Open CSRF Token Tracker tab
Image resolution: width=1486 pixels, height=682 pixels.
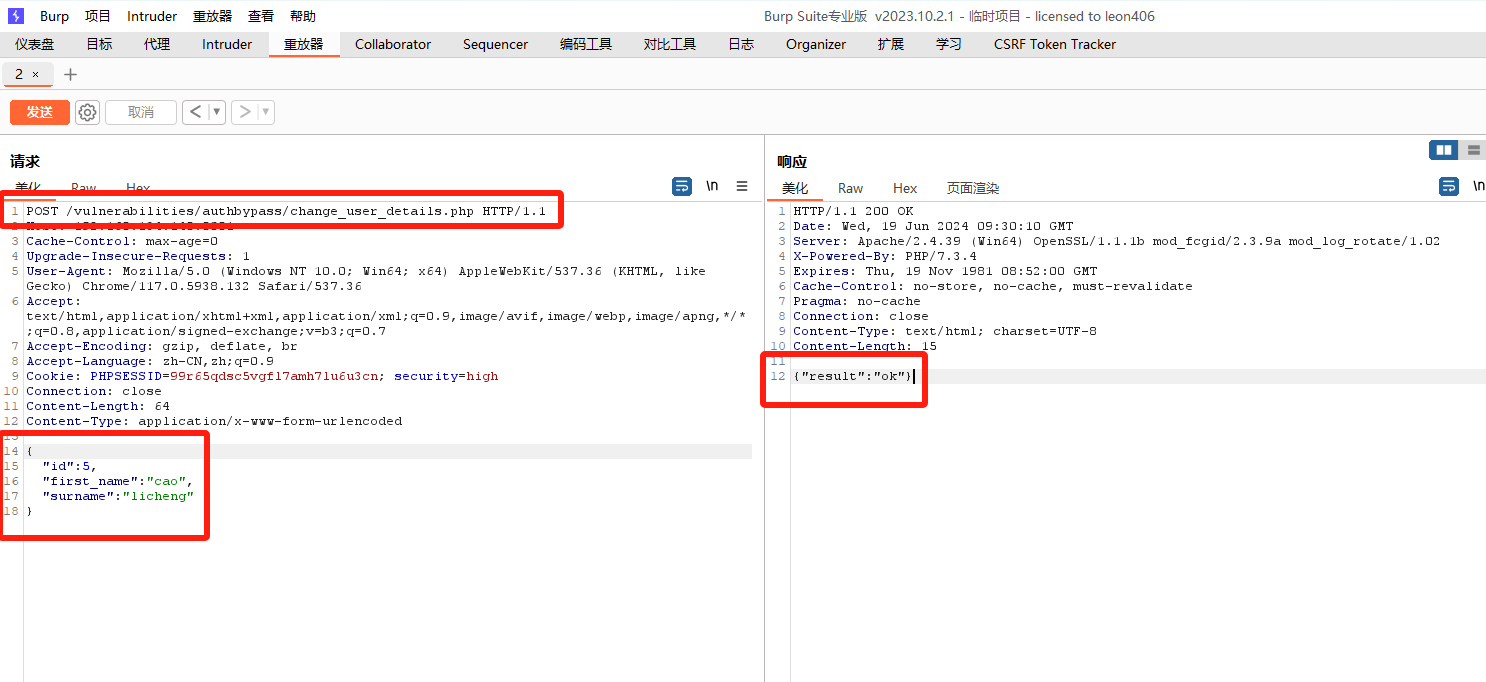pos(1055,44)
